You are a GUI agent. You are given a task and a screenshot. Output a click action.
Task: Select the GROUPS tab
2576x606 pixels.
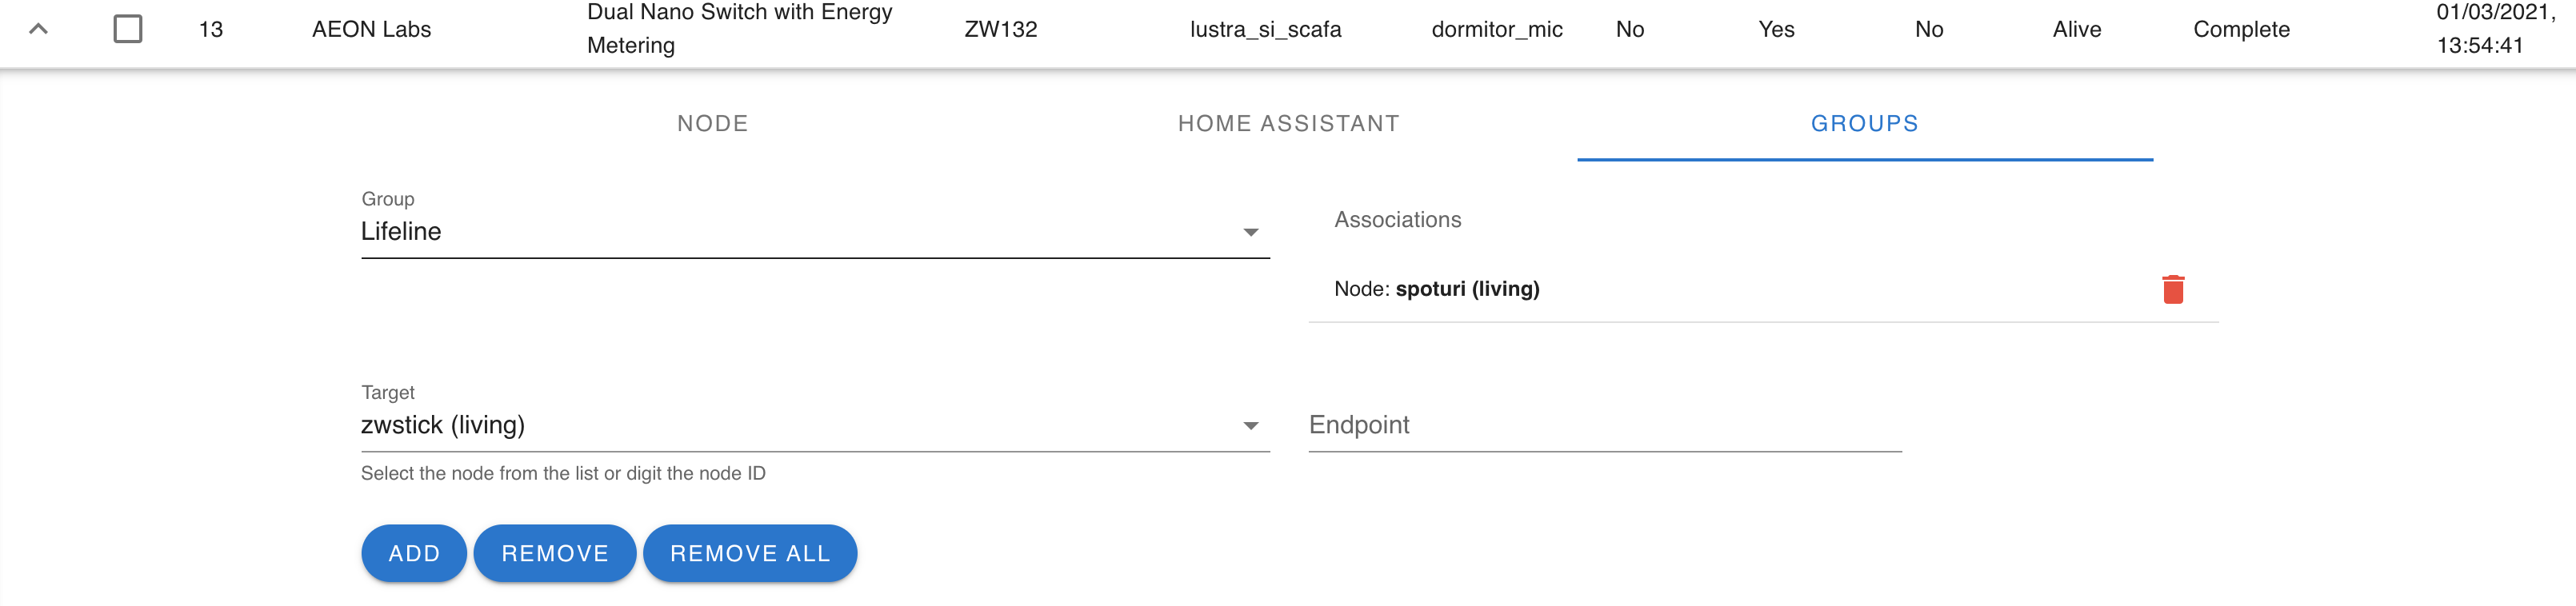[x=1864, y=123]
